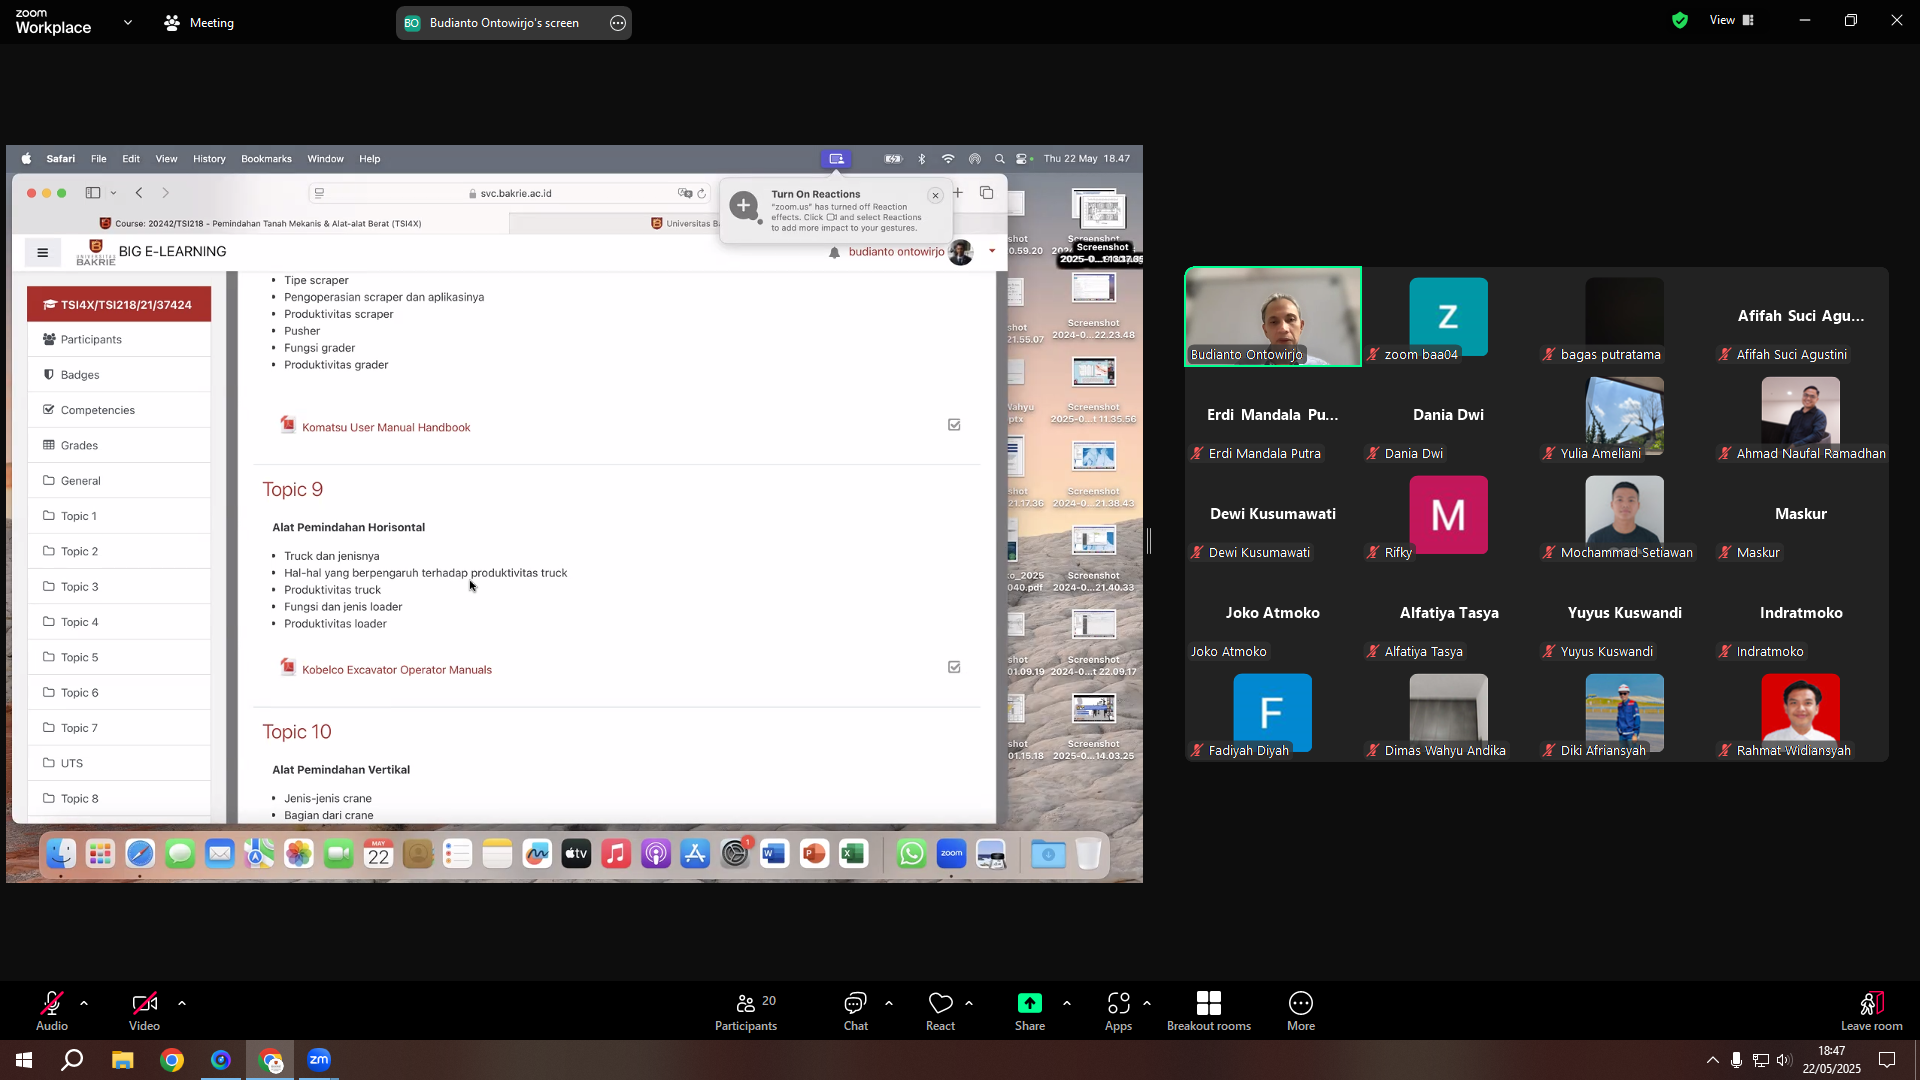Select Topic 1 in sidebar
This screenshot has height=1080, width=1920.
tap(119, 516)
